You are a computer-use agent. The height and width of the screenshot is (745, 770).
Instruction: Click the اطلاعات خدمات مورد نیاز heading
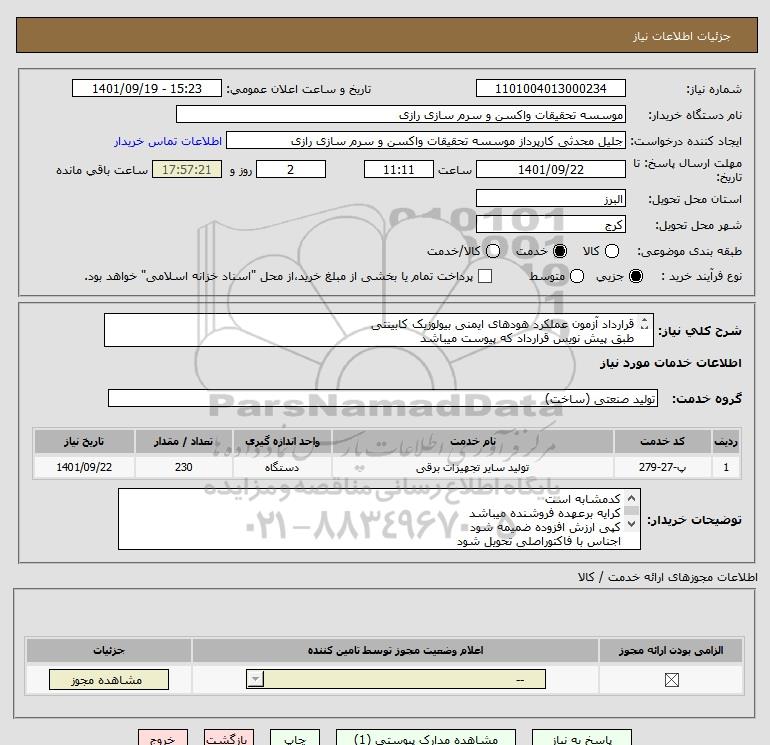click(x=670, y=363)
